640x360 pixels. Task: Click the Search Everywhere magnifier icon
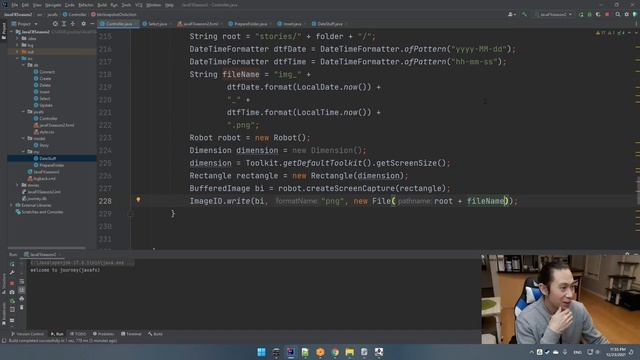(618, 15)
